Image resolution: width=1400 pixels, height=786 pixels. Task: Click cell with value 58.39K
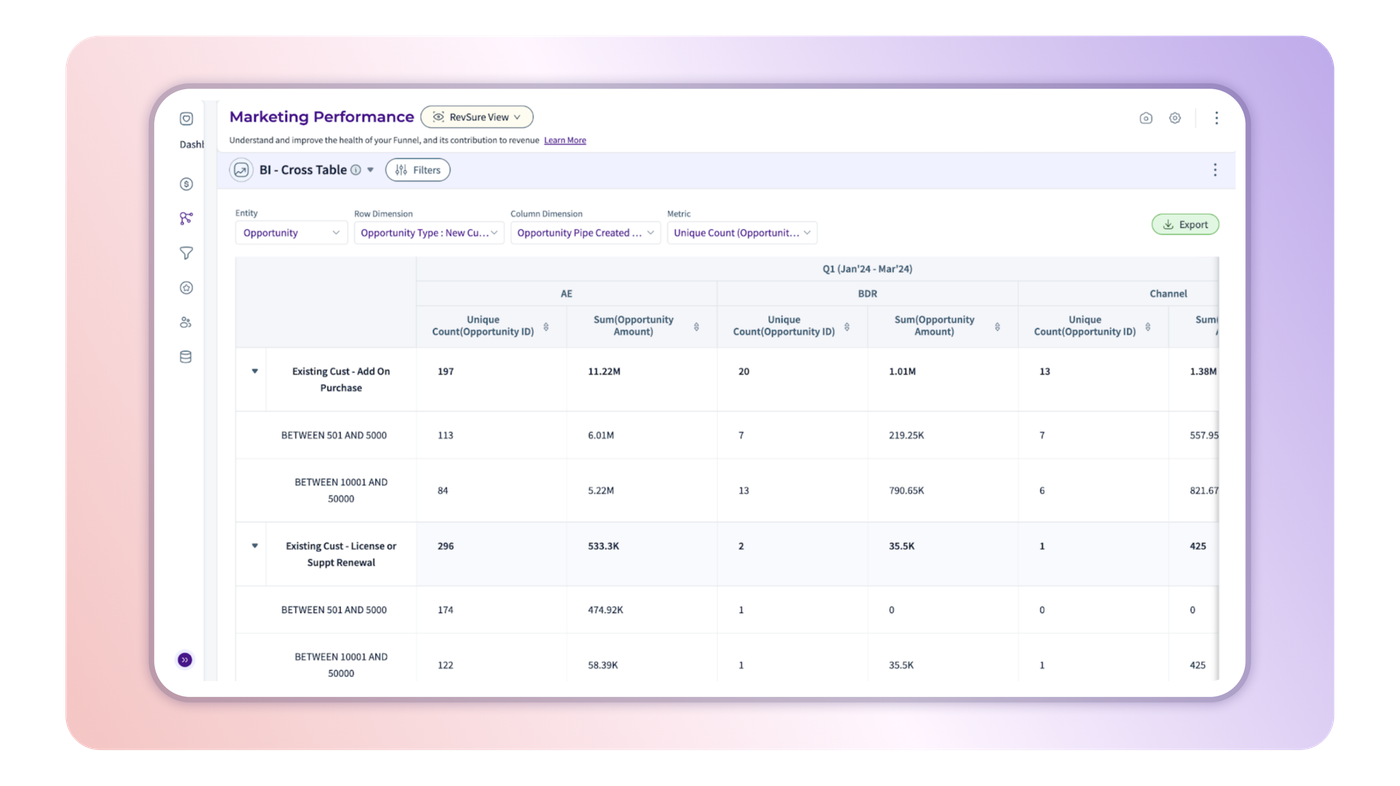pyautogui.click(x=603, y=665)
